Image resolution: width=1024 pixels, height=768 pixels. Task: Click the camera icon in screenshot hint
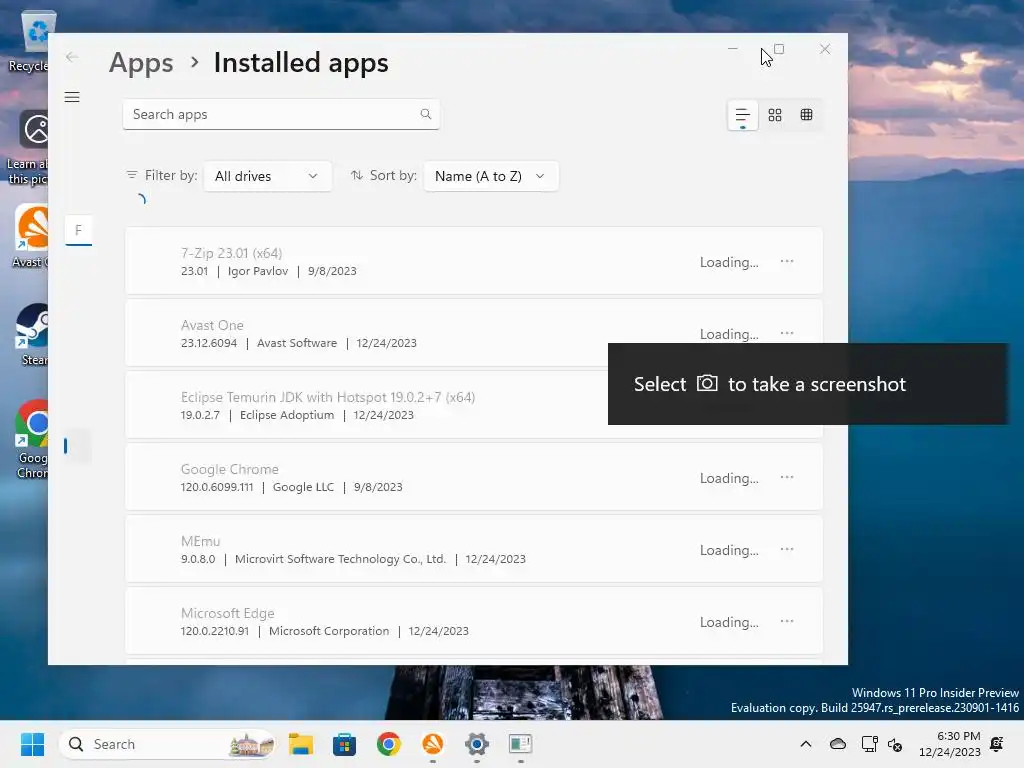coord(707,383)
